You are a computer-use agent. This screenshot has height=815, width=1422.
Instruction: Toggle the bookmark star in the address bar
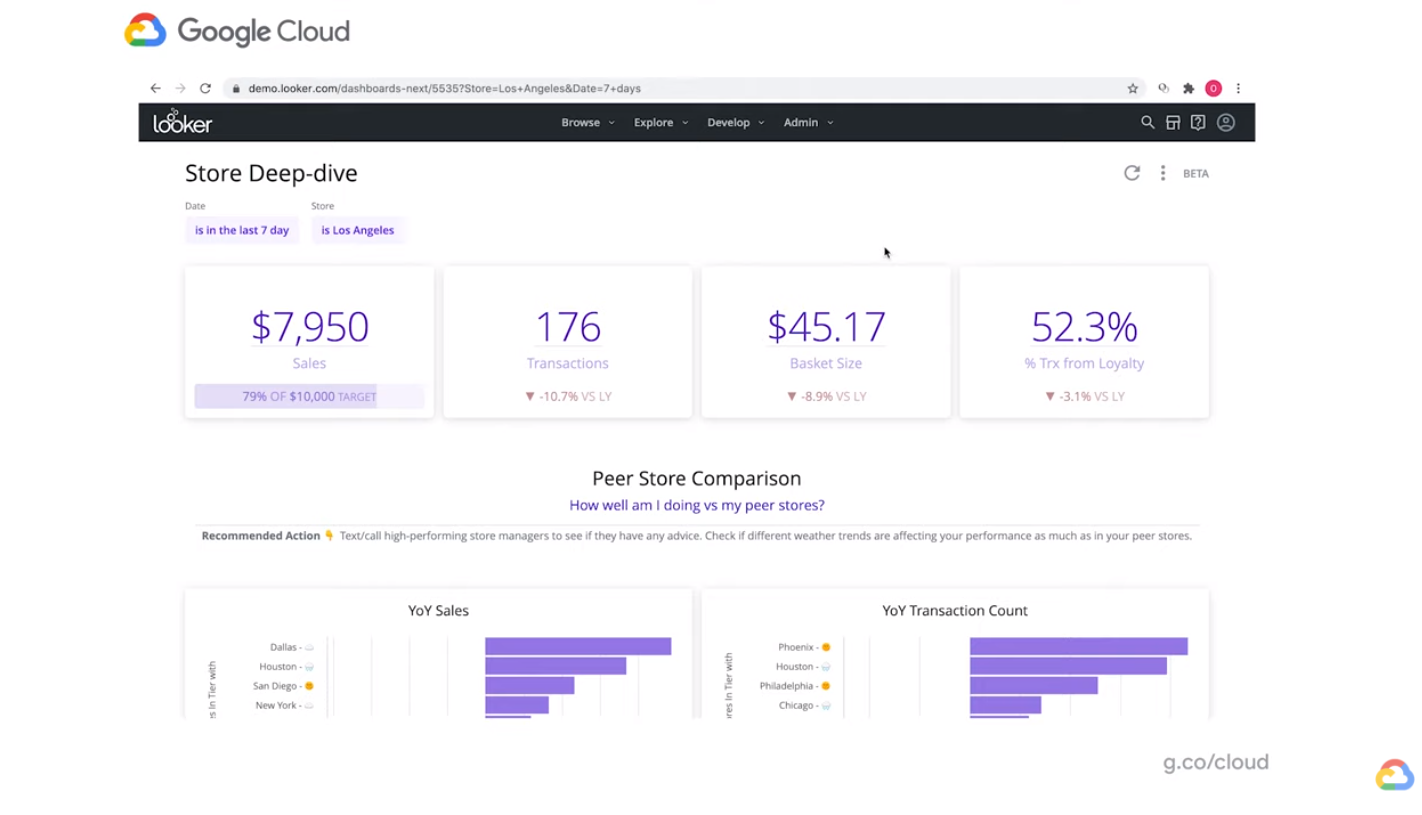[x=1131, y=88]
